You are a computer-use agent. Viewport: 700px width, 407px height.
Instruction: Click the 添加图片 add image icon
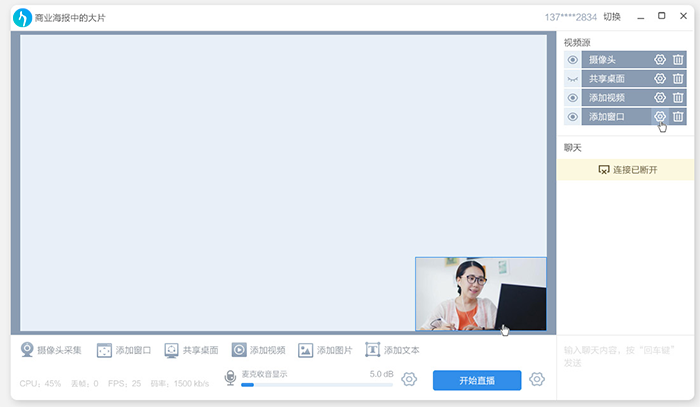pyautogui.click(x=306, y=350)
